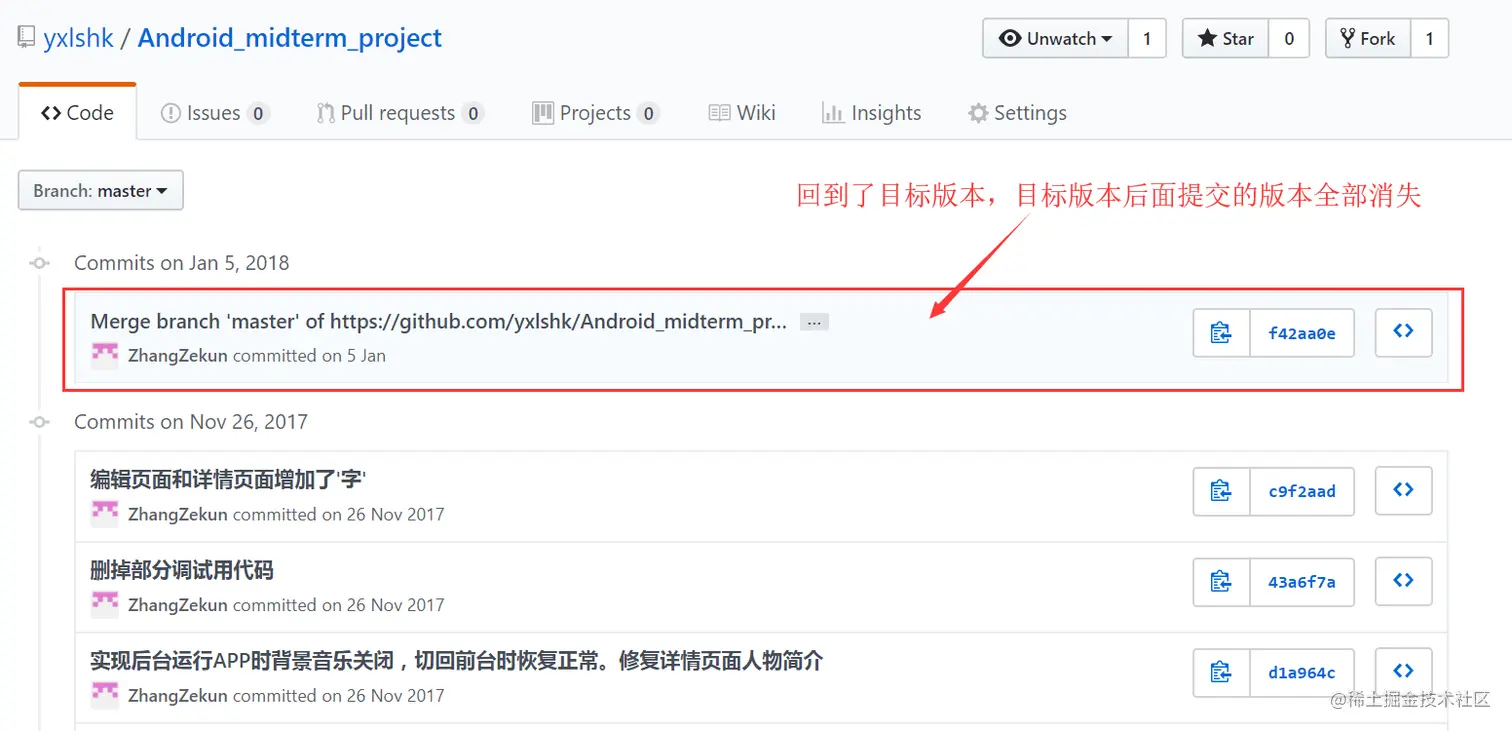Open the watchers count 1
Image resolution: width=1512 pixels, height=731 pixels.
[1147, 39]
